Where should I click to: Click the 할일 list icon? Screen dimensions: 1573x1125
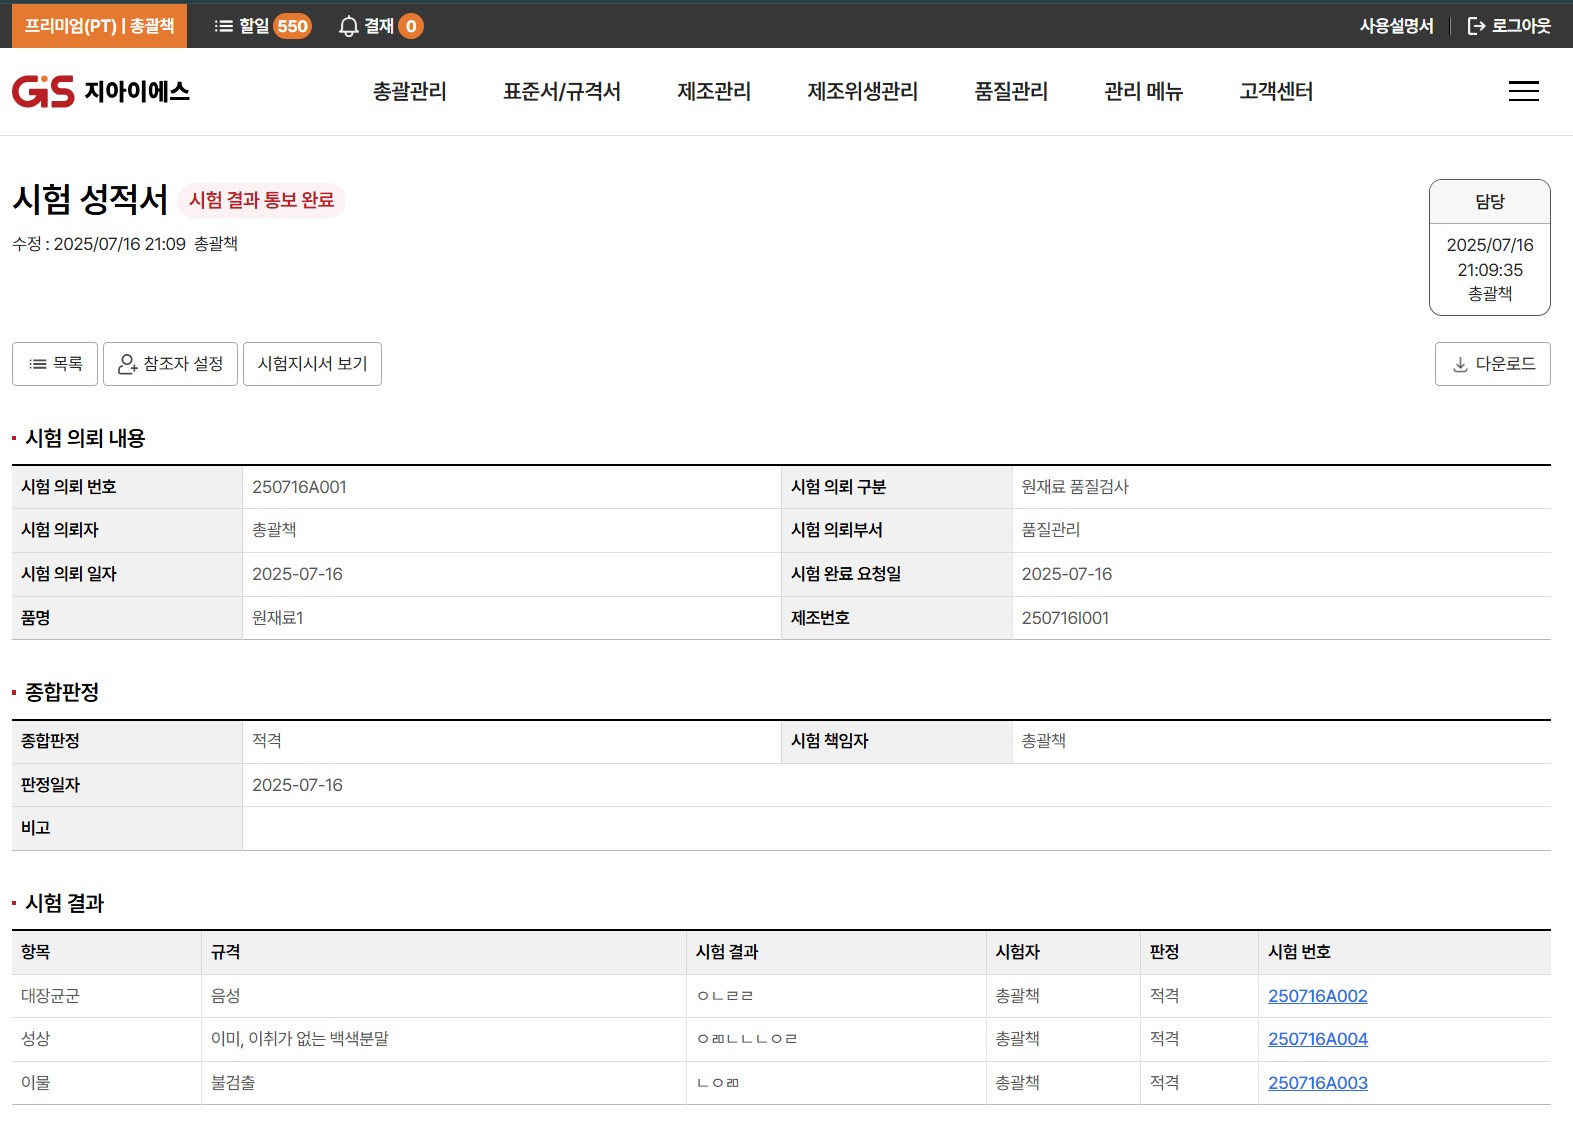(224, 26)
